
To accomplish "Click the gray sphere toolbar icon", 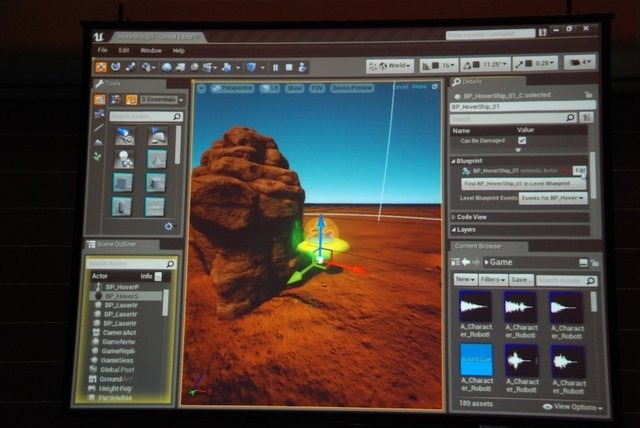I will 195,67.
